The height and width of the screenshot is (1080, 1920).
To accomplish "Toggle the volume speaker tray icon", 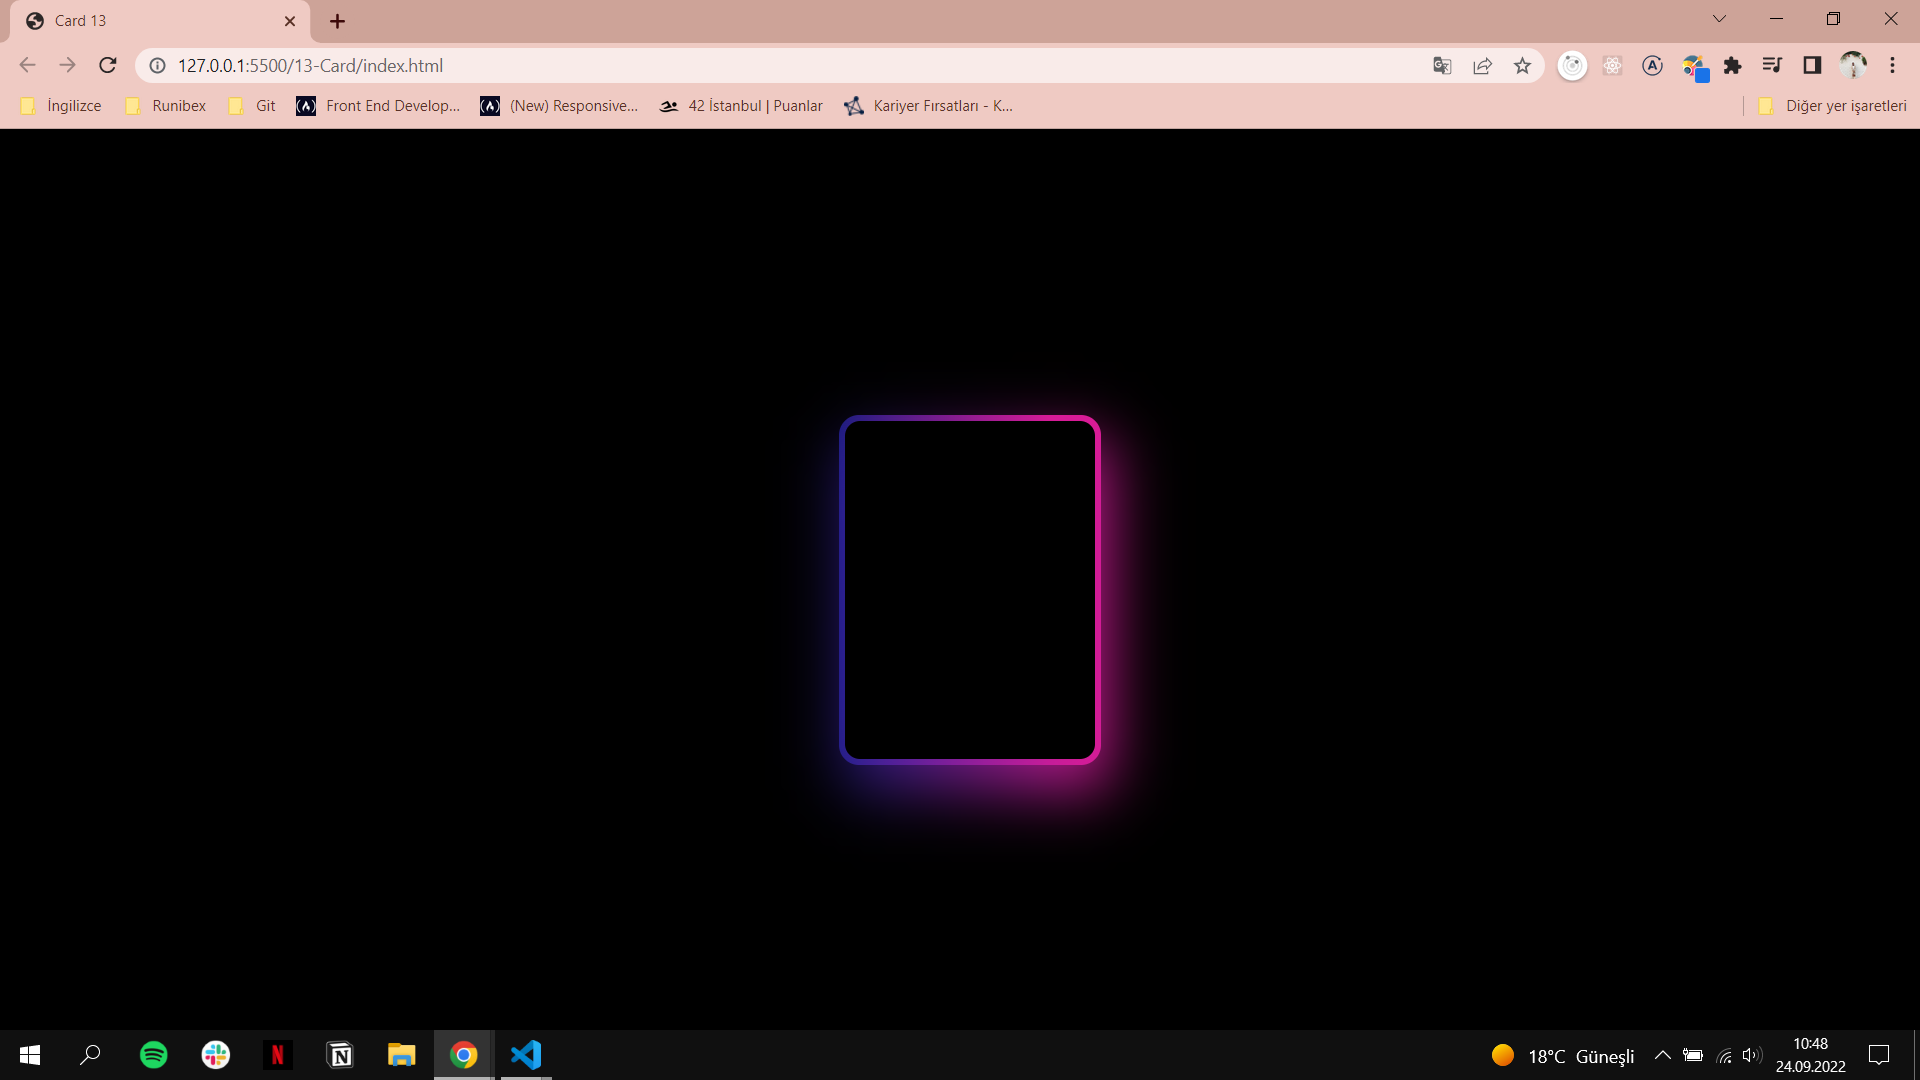I will click(1750, 1055).
